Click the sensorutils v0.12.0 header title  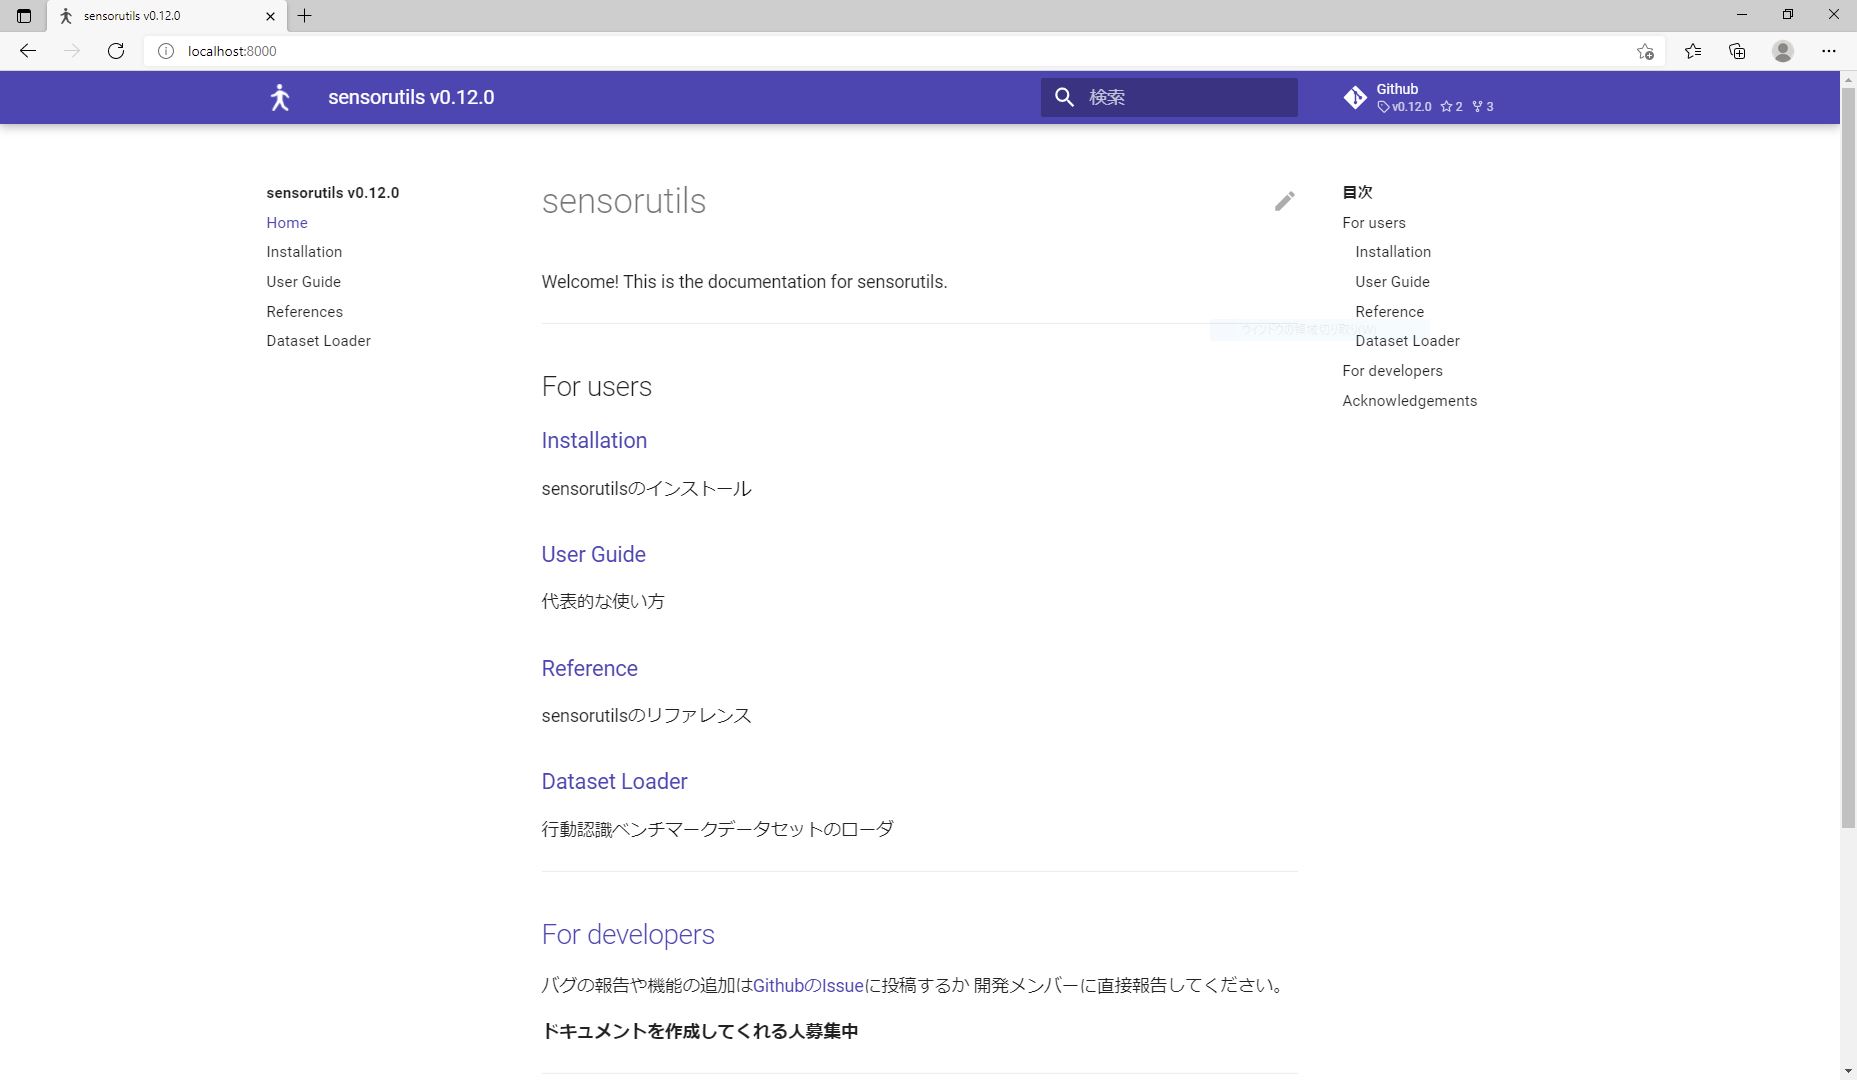coord(411,97)
